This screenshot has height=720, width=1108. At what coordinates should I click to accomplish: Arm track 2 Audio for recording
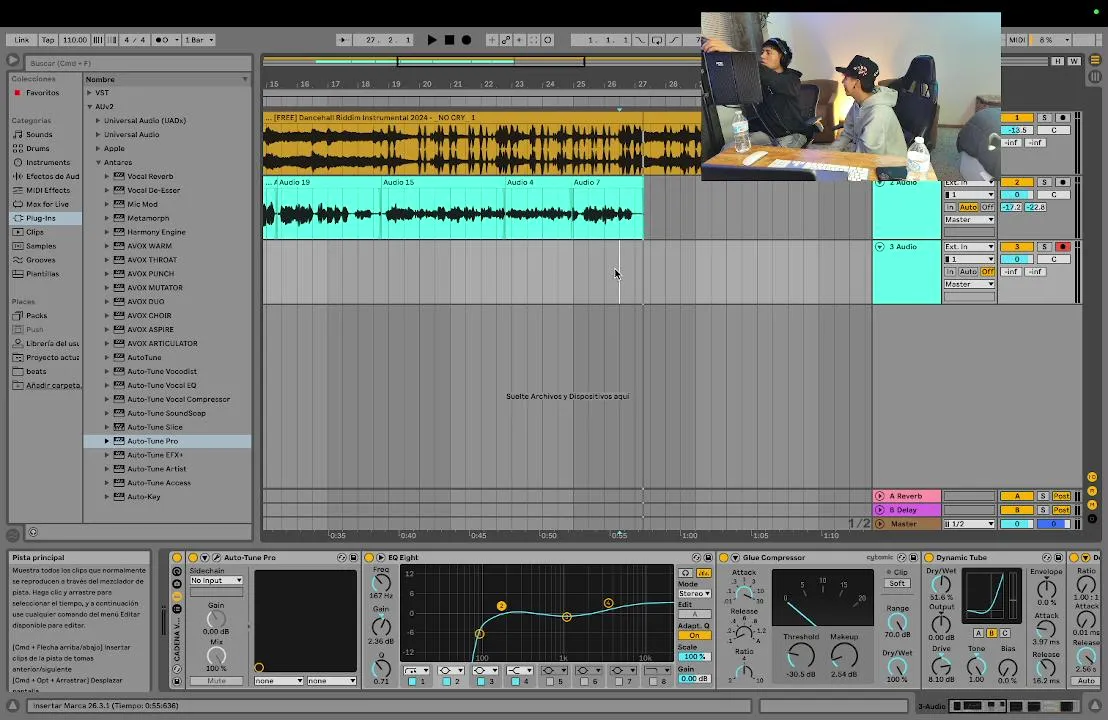click(x=1062, y=182)
